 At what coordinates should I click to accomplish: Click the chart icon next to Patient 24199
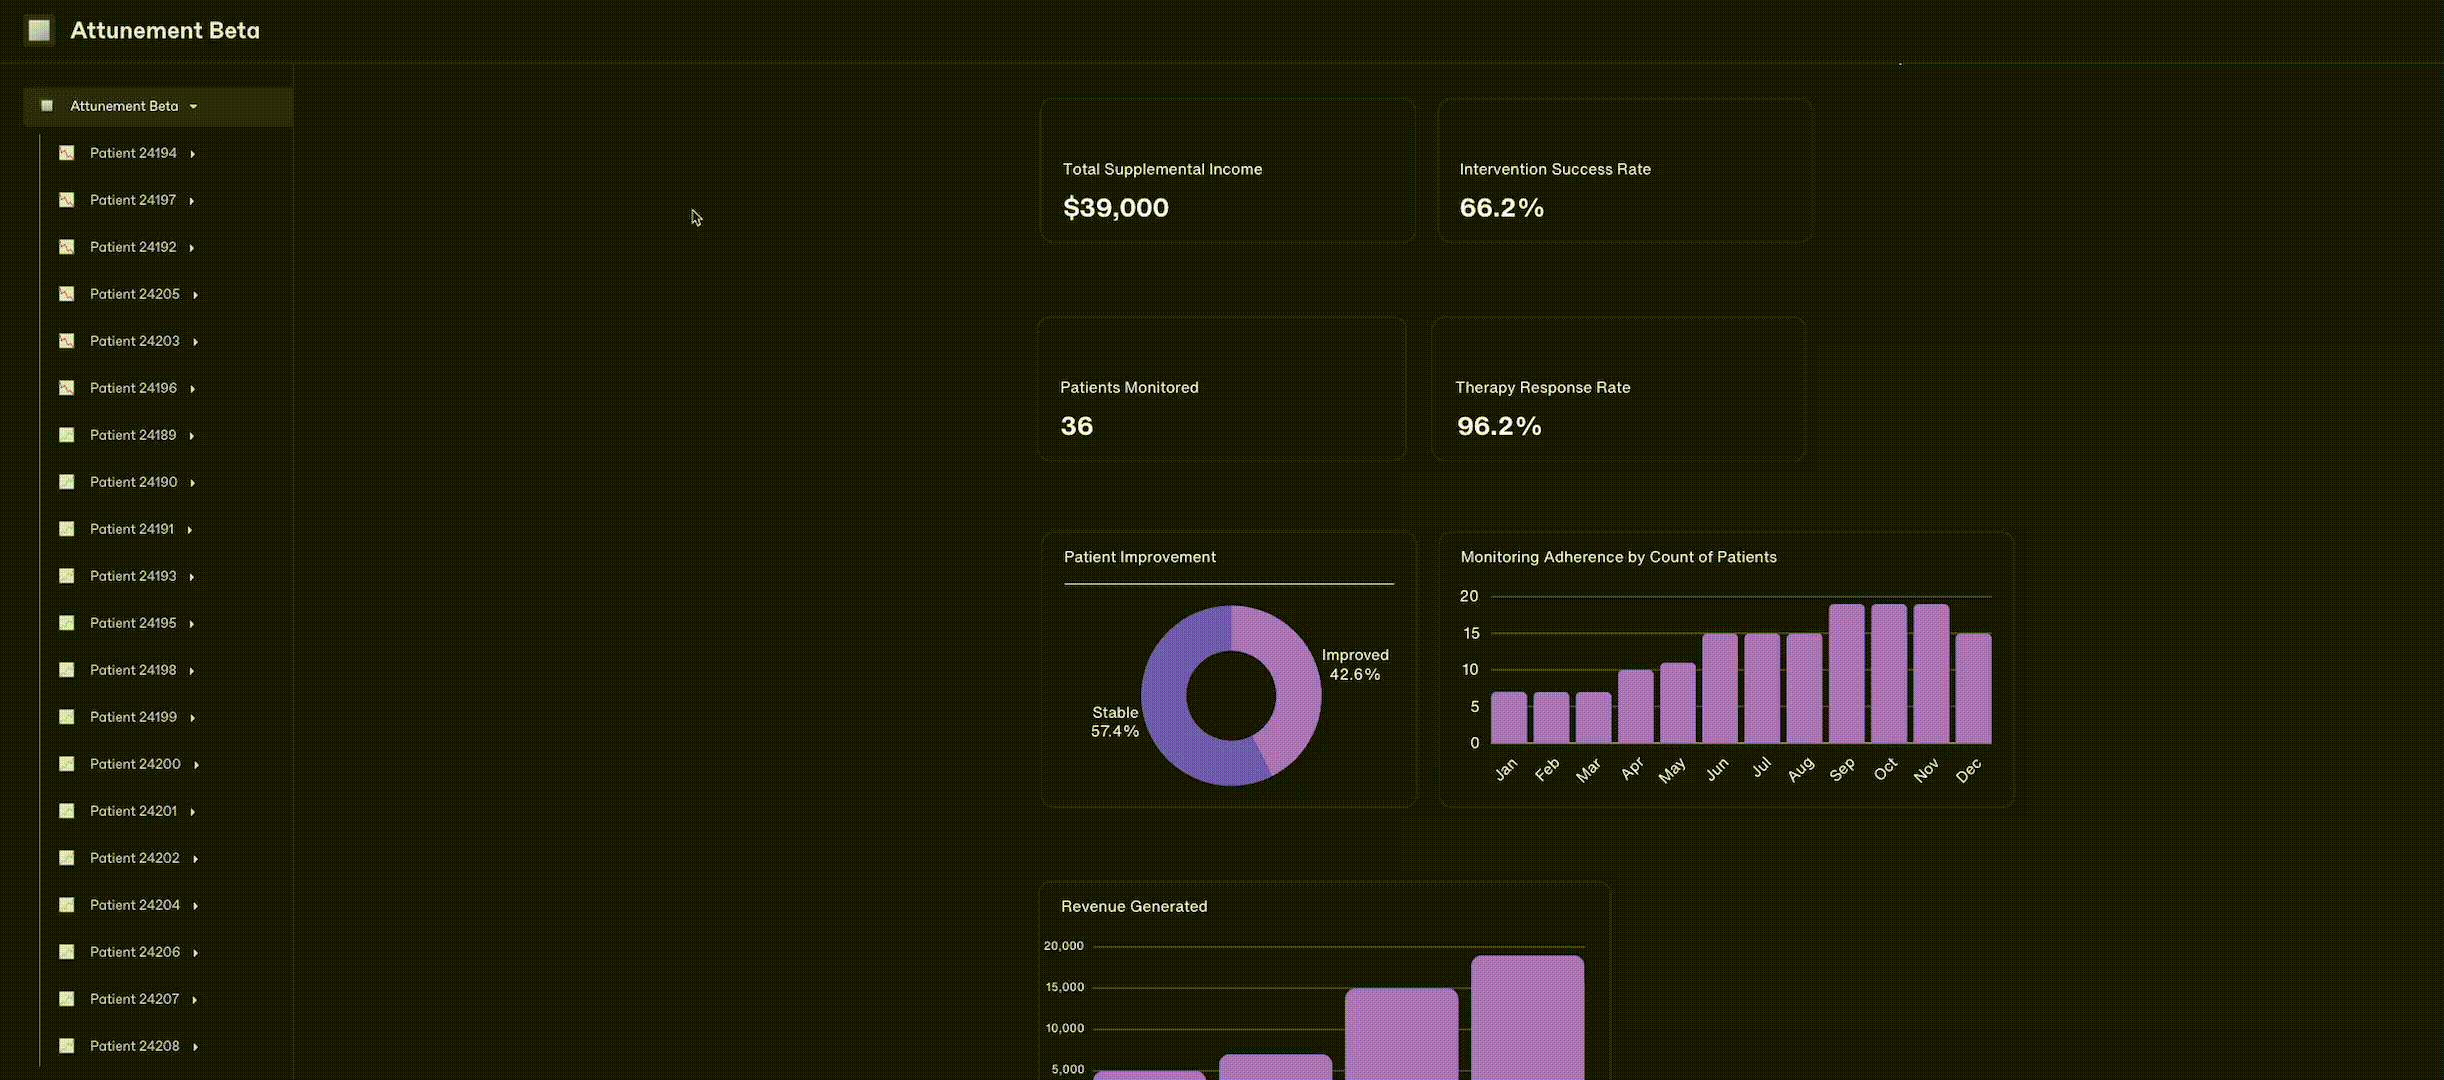(67, 717)
